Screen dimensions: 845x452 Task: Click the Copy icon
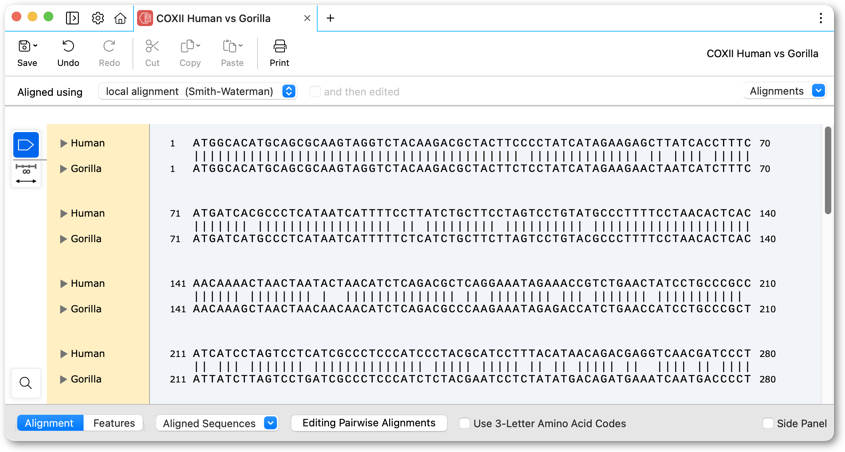coord(188,46)
